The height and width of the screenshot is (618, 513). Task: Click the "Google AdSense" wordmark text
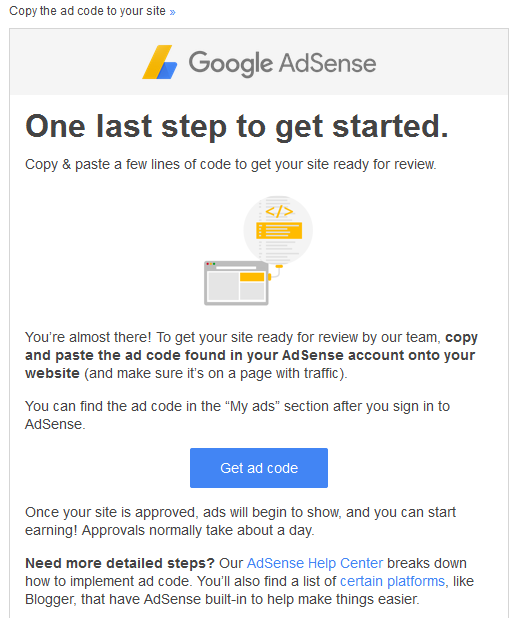282,63
